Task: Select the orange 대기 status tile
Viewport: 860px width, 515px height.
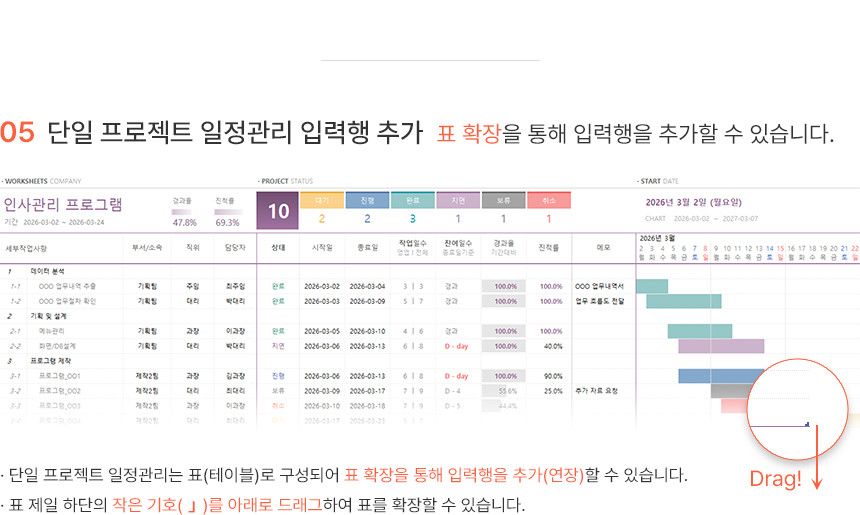Action: [x=322, y=200]
